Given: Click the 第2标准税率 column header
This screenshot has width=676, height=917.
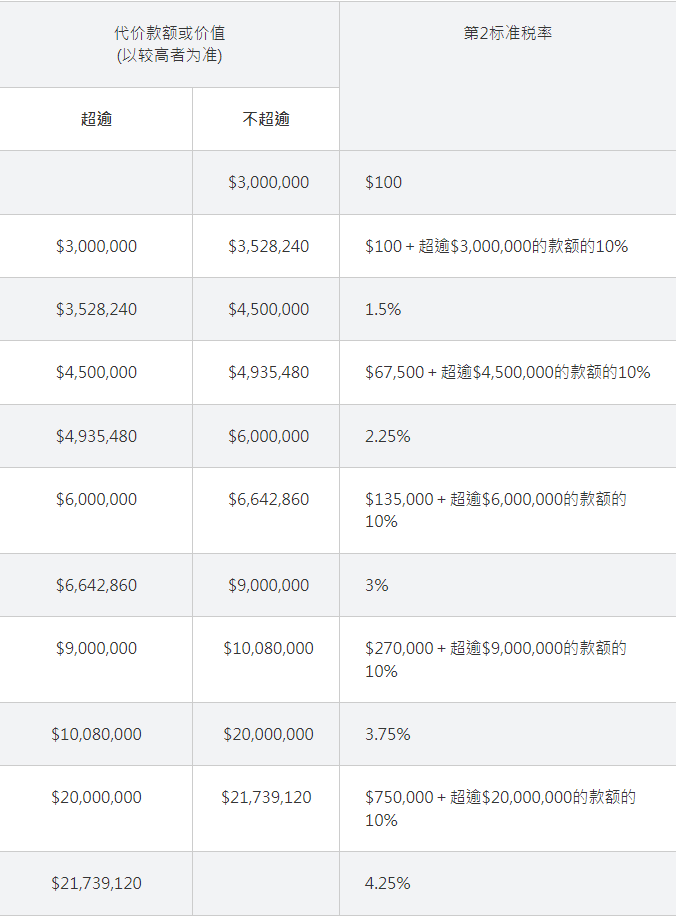Looking at the screenshot, I should 508,33.
